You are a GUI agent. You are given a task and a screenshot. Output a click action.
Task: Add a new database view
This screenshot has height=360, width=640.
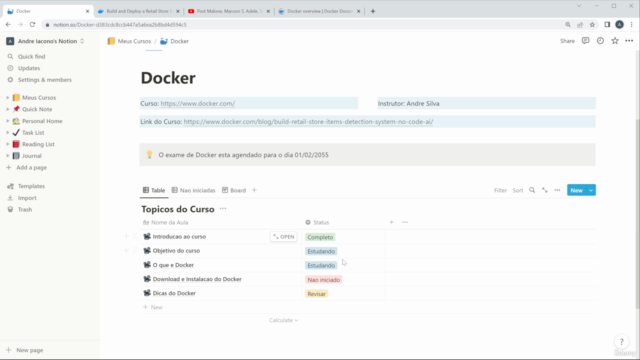tap(254, 190)
